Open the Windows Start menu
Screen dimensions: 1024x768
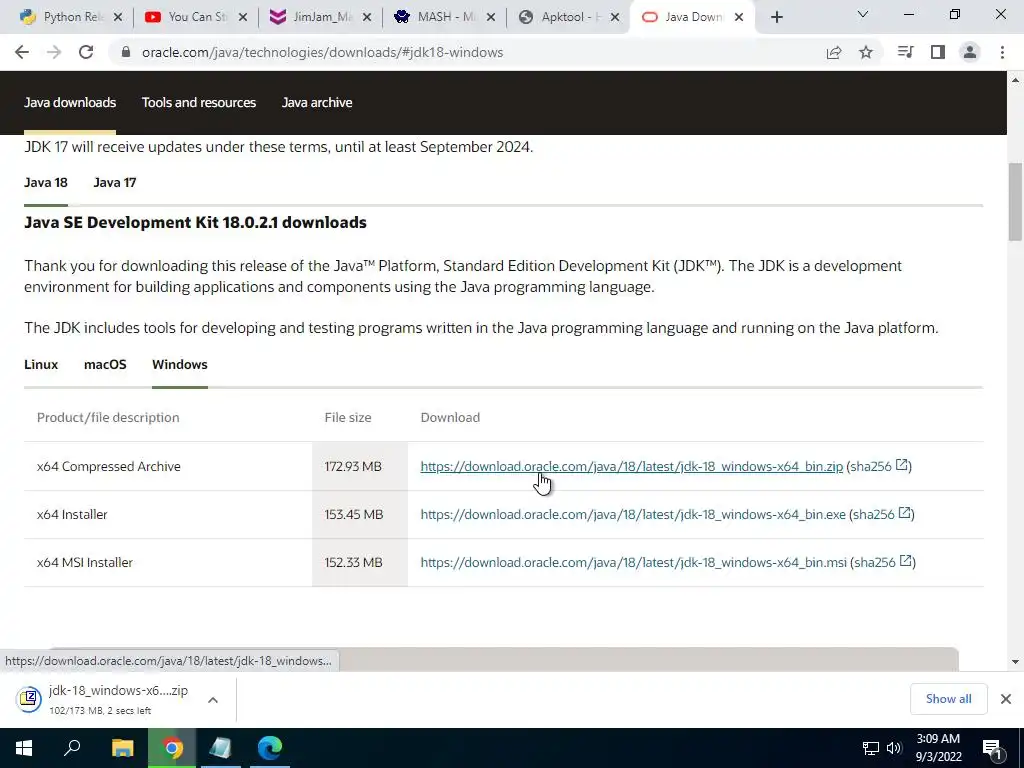[24, 748]
